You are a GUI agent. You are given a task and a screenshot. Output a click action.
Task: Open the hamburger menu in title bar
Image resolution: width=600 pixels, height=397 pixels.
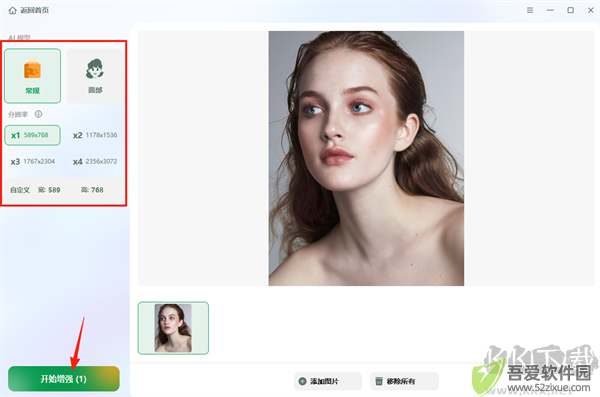530,10
